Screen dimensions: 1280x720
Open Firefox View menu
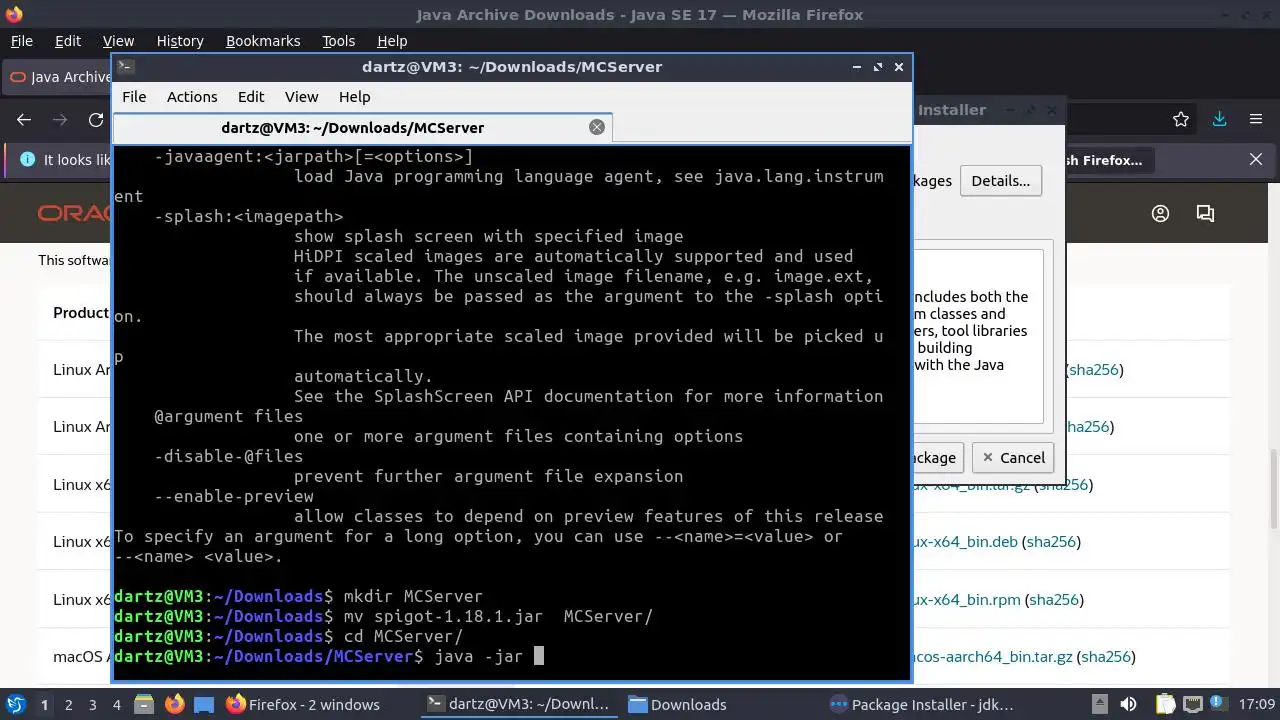[x=118, y=41]
